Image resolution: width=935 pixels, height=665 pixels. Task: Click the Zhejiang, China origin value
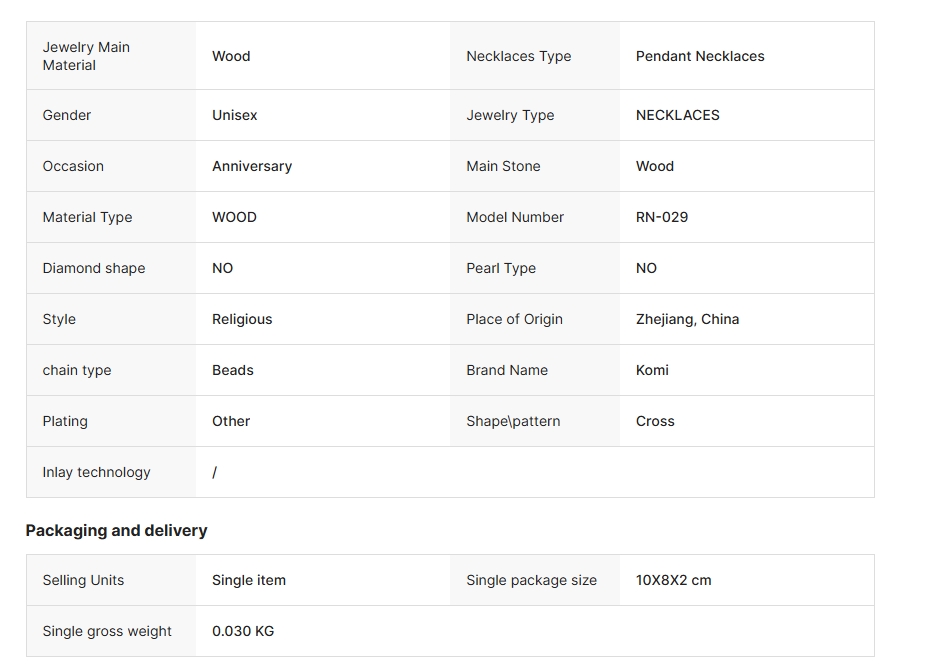688,319
